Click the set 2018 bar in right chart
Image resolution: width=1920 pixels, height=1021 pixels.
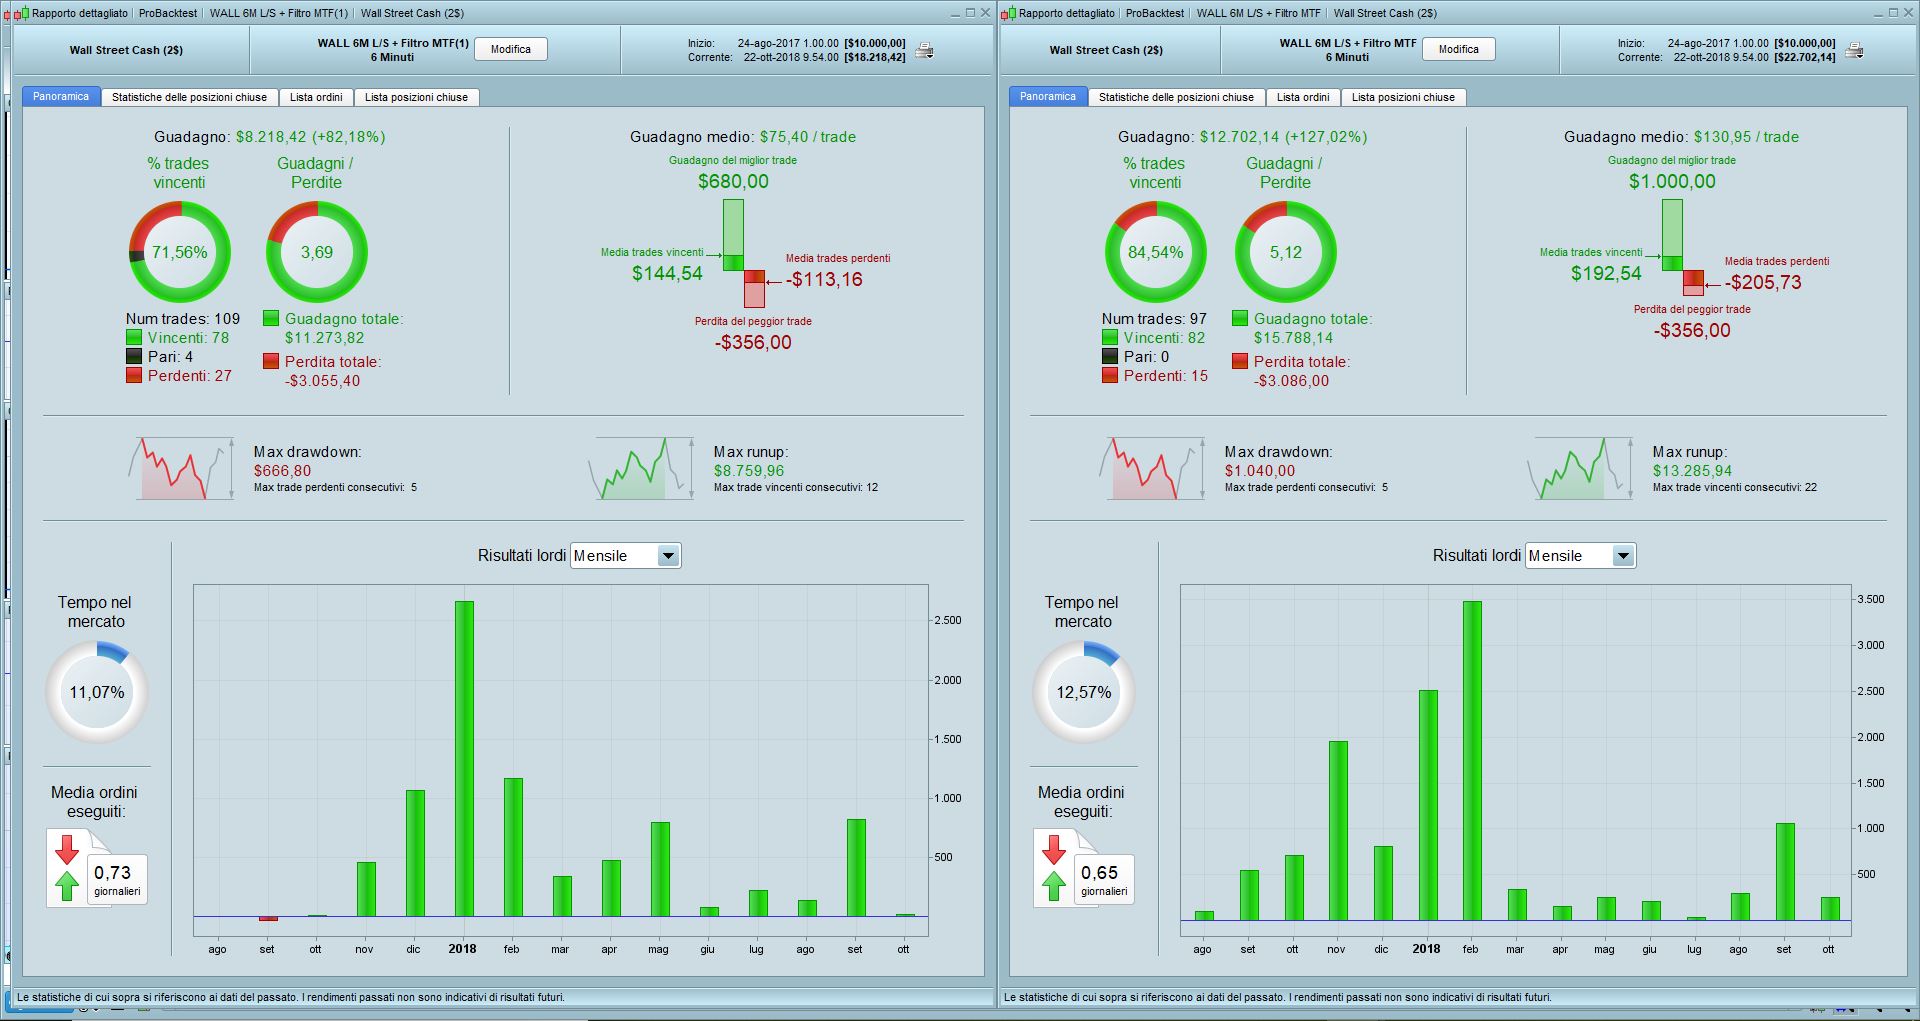[x=1785, y=871]
